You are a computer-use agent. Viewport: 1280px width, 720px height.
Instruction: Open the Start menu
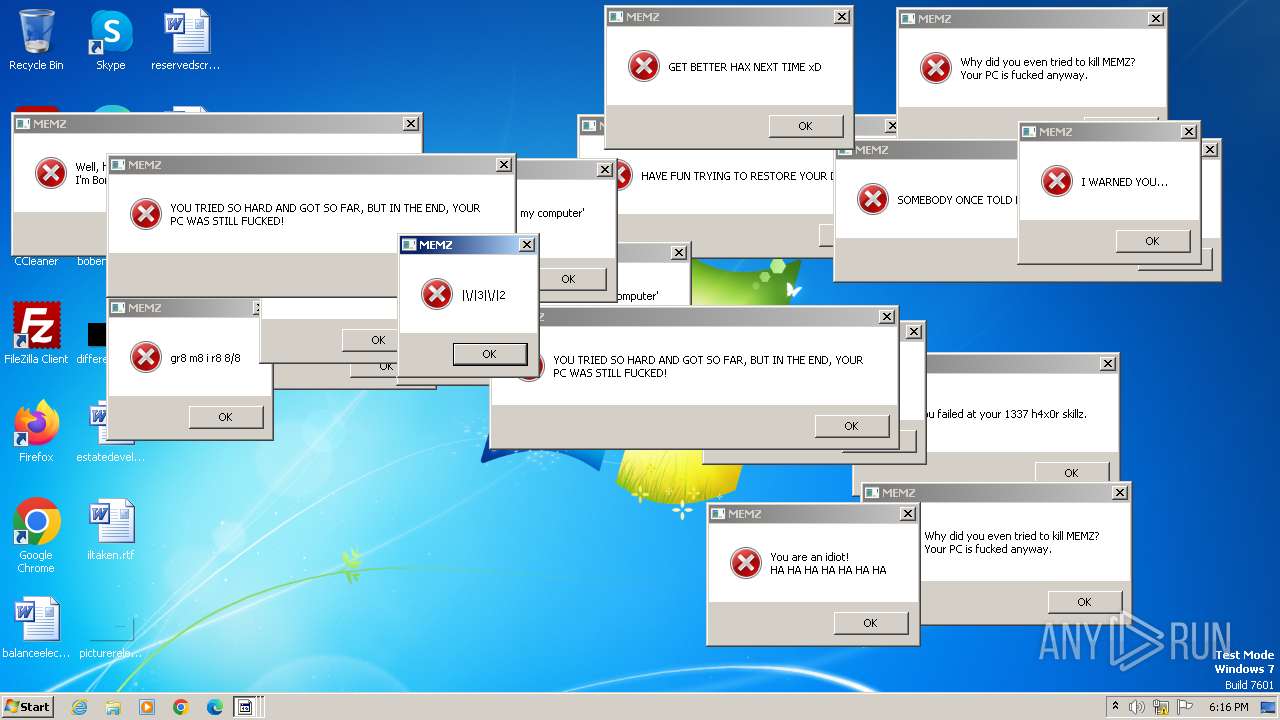point(27,707)
